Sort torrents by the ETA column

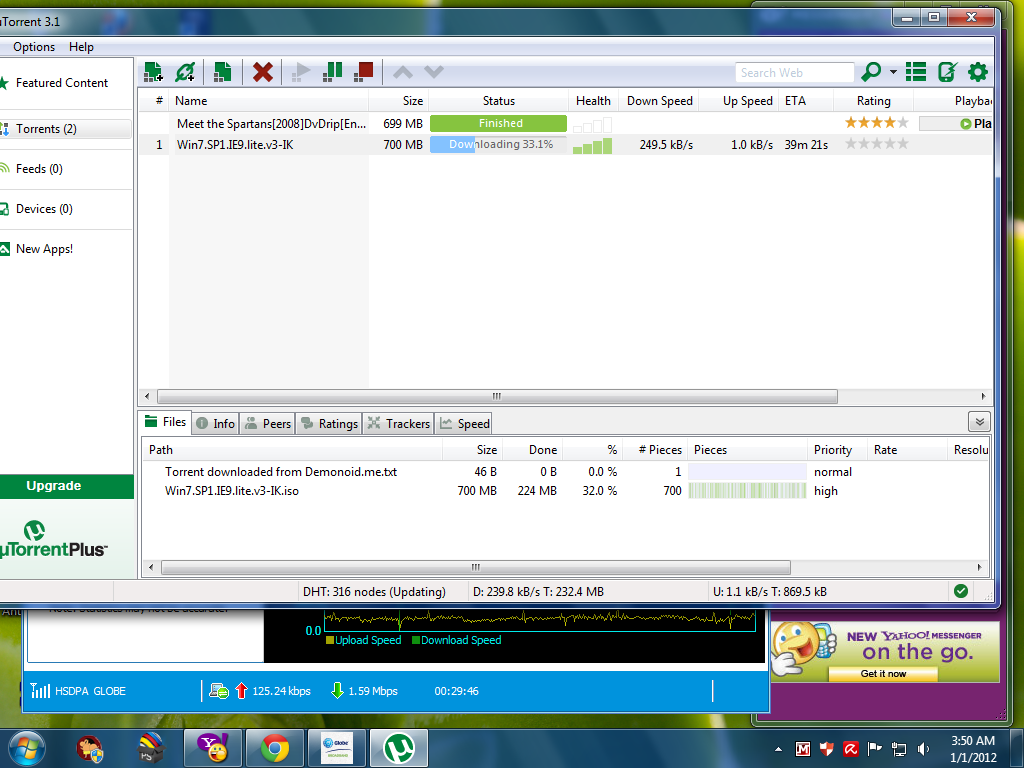(x=806, y=101)
